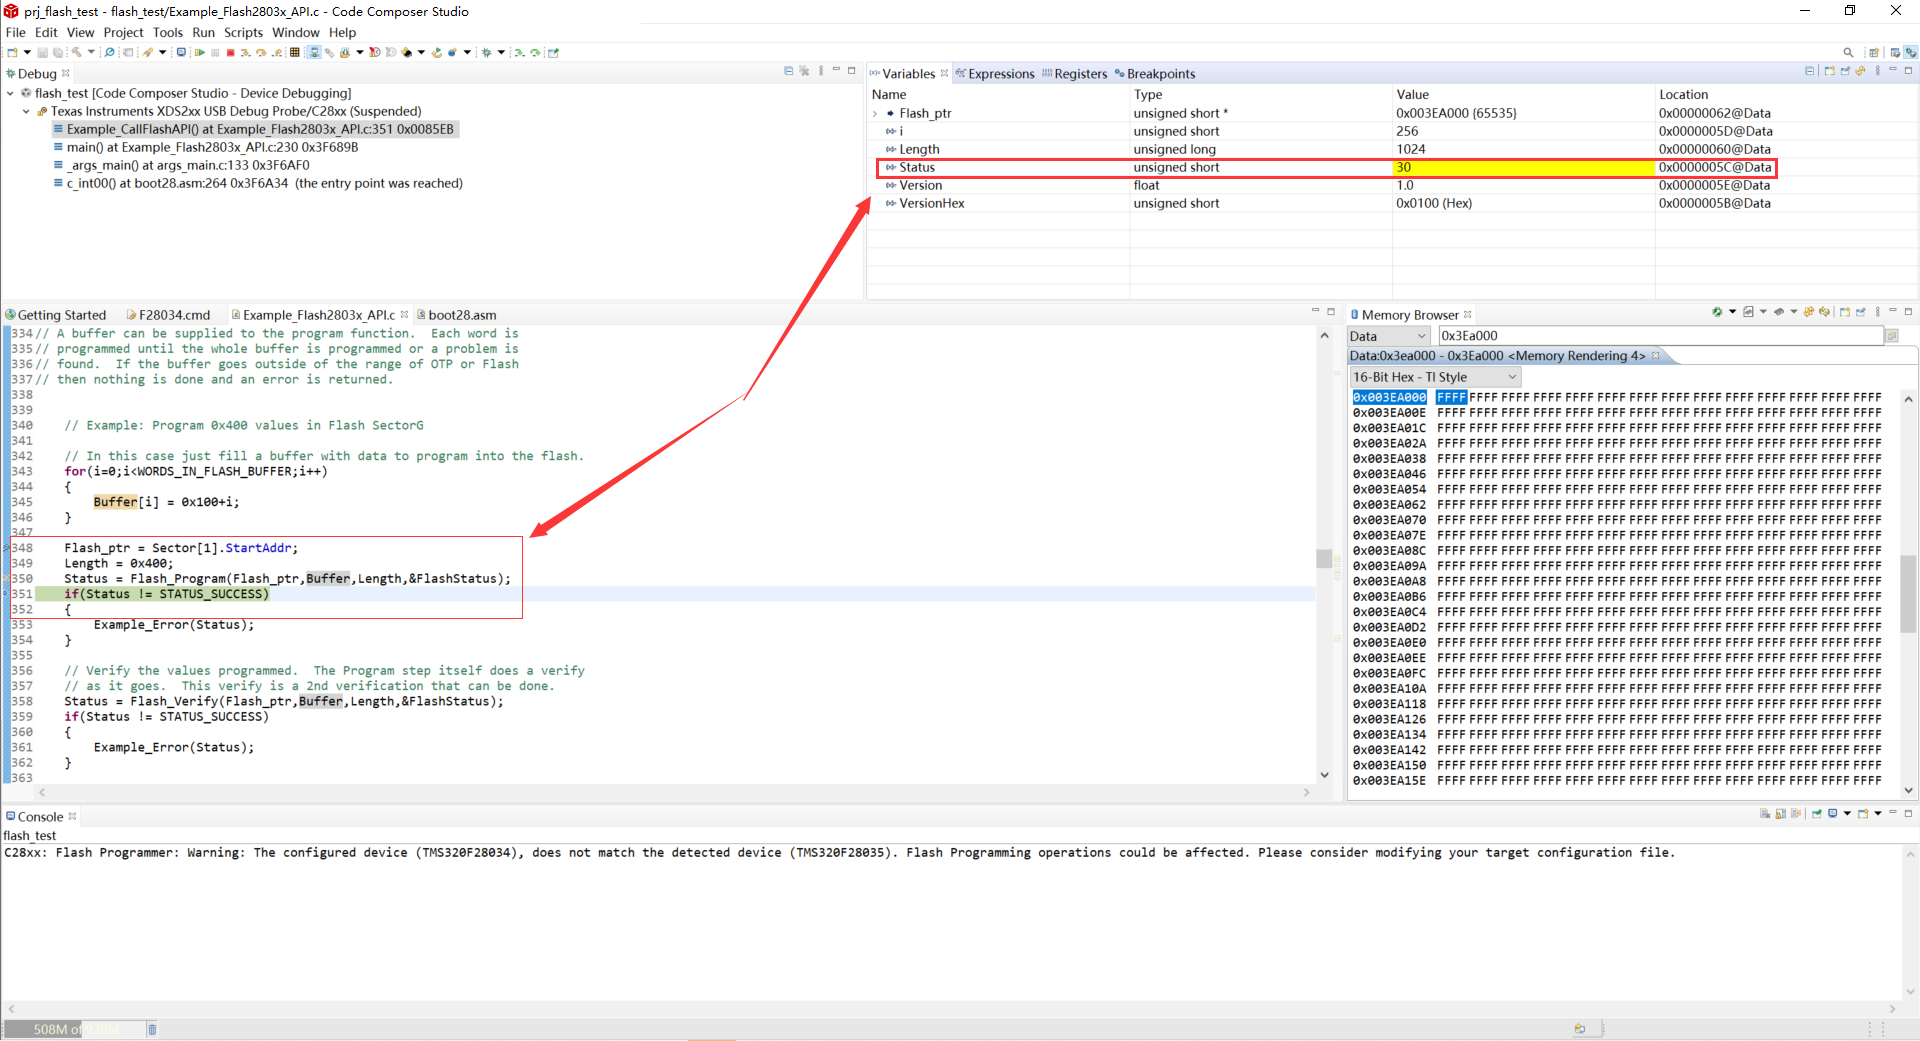Screen dimensions: 1920x1041
Task: Toggle breakpoint marker on line 348
Action: [5, 548]
